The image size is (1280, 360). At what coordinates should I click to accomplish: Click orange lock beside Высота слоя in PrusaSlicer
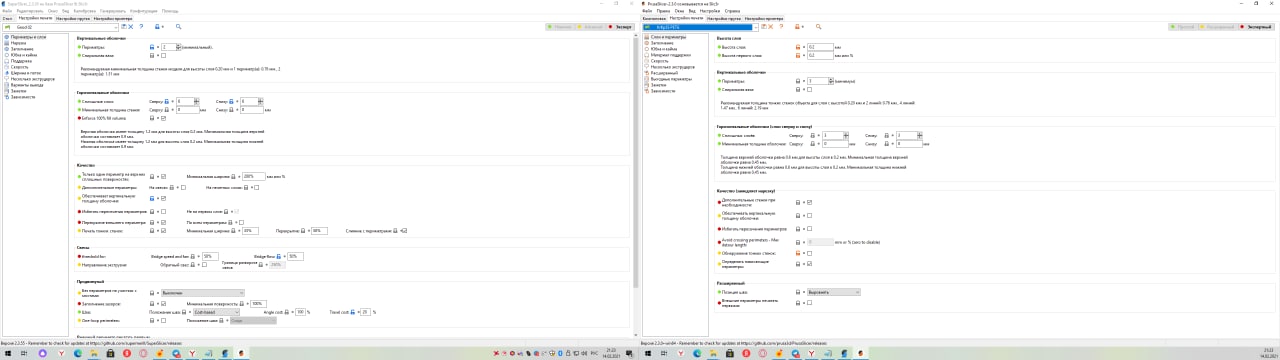click(x=798, y=47)
